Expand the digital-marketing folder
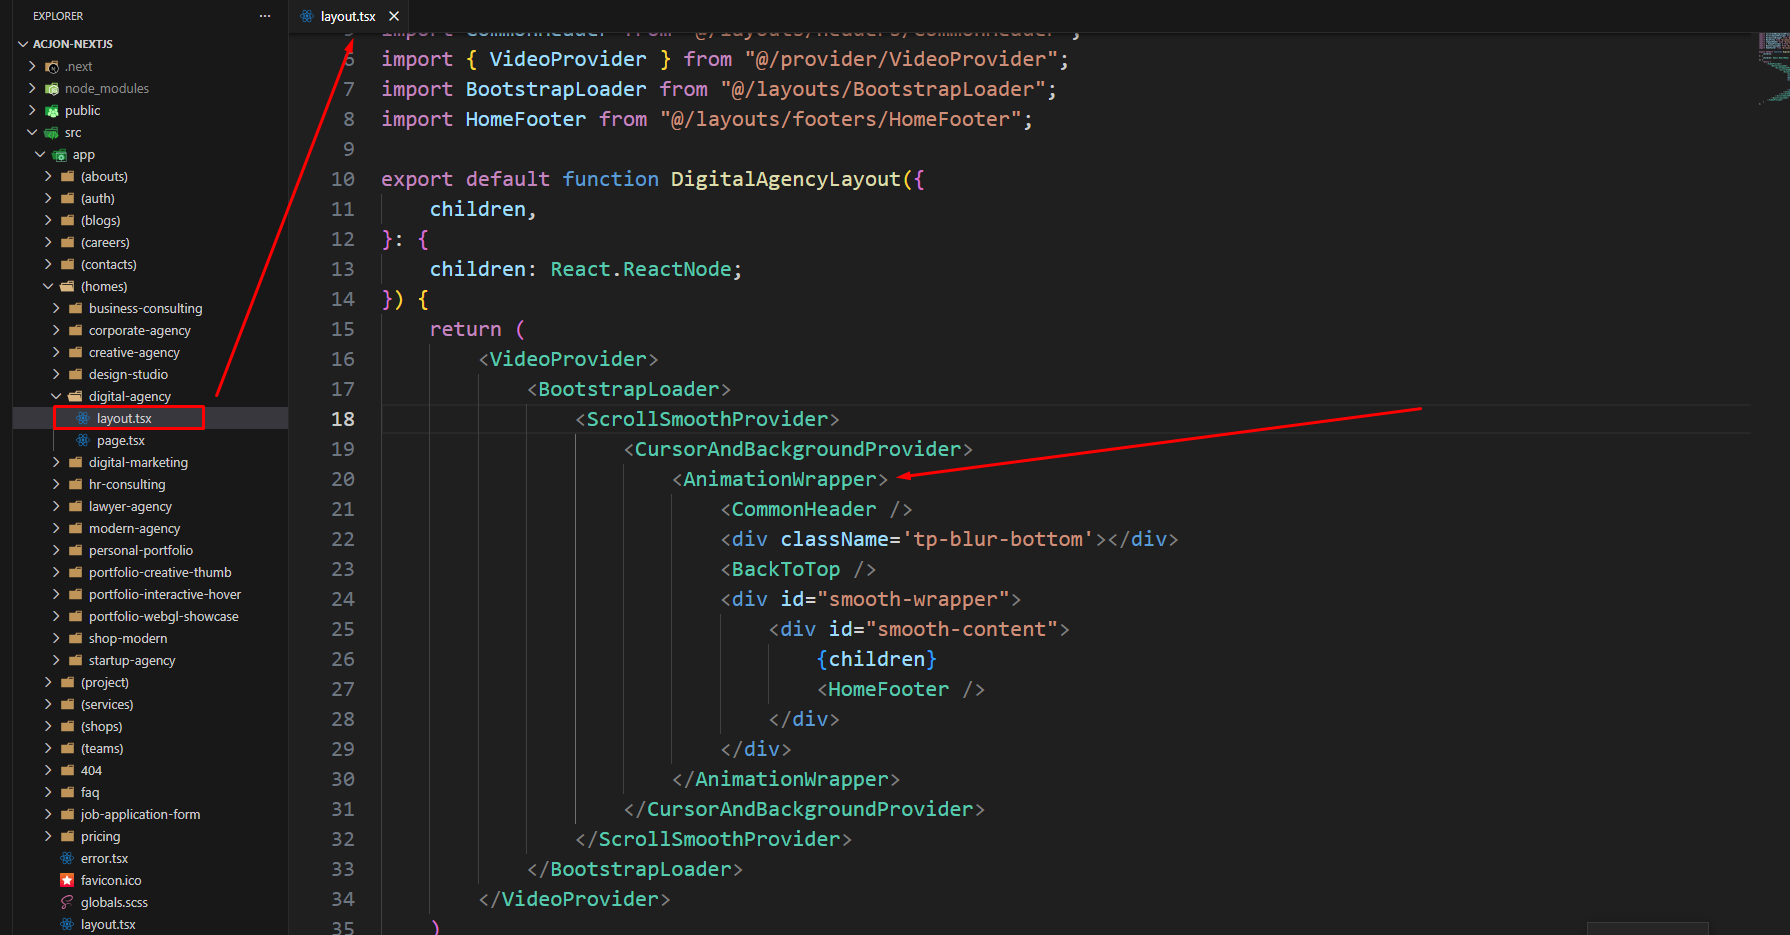Viewport: 1790px width, 935px height. (x=138, y=462)
